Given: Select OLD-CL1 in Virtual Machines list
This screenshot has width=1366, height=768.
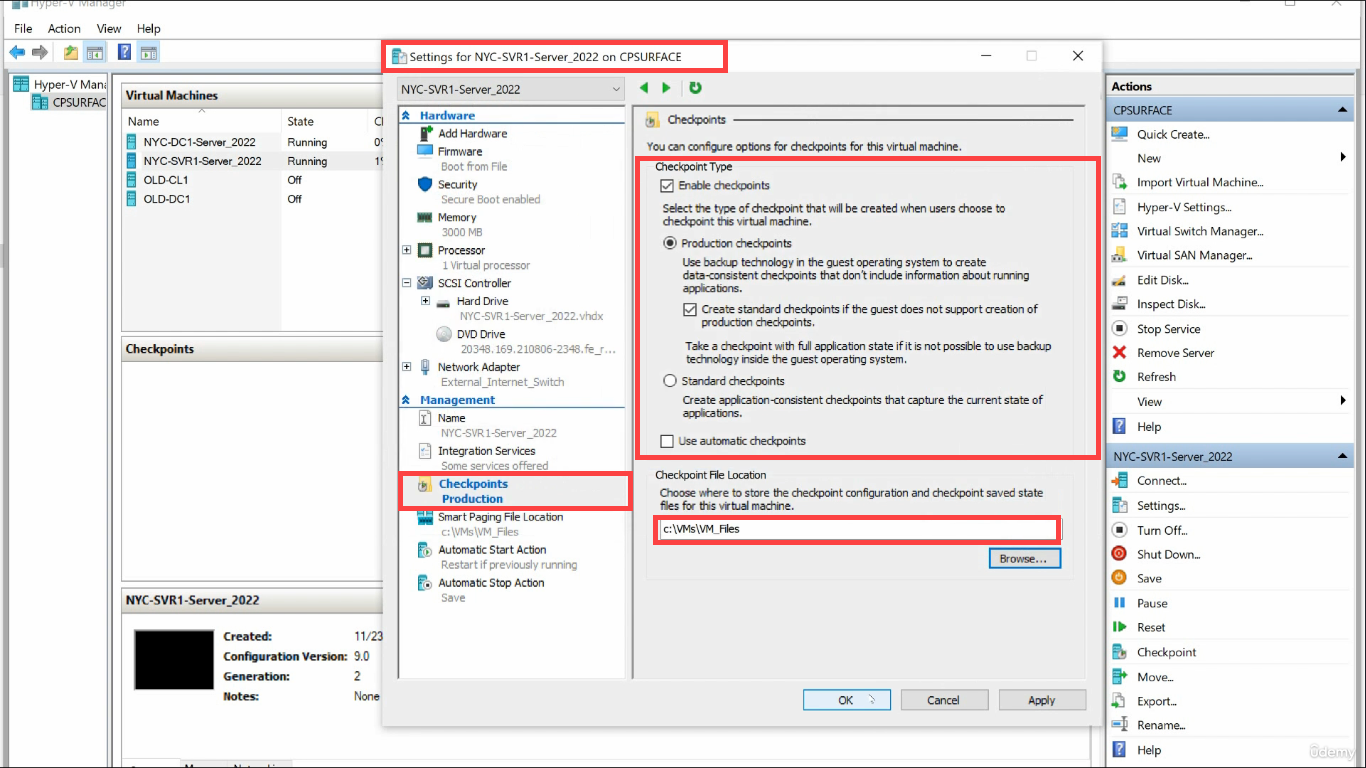Looking at the screenshot, I should click(166, 180).
